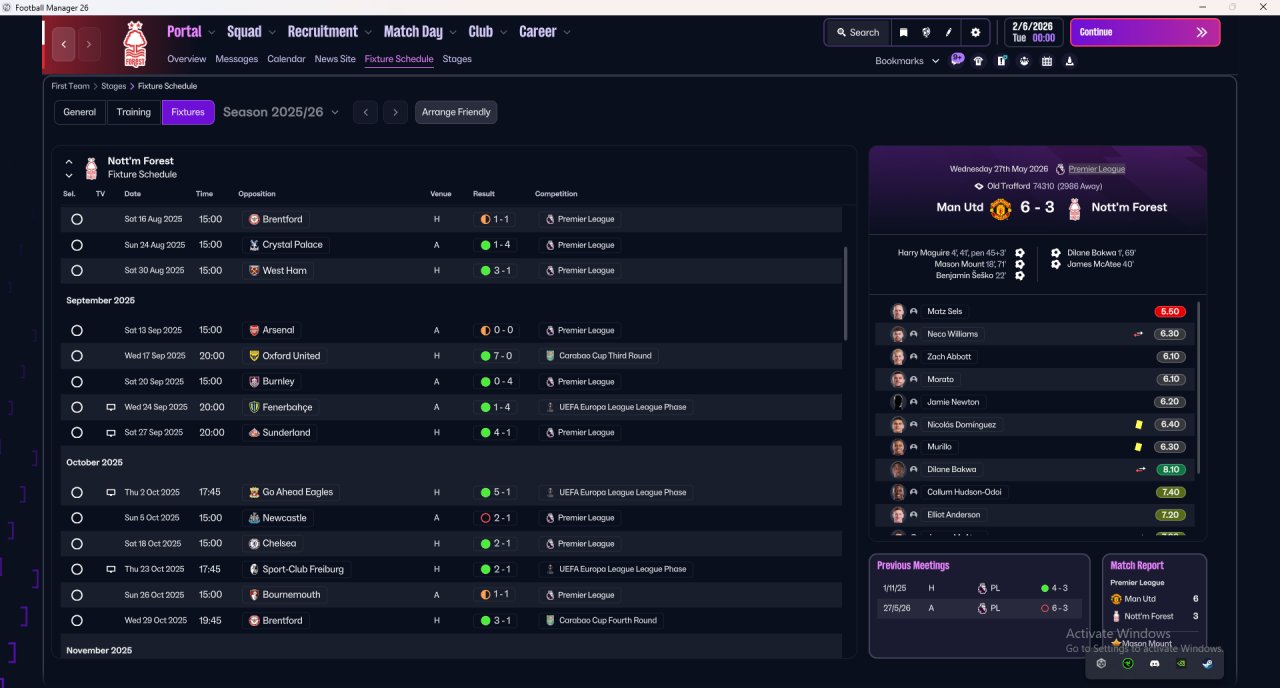Select the Chelsea fixture radio
1280x688 pixels.
[77, 543]
